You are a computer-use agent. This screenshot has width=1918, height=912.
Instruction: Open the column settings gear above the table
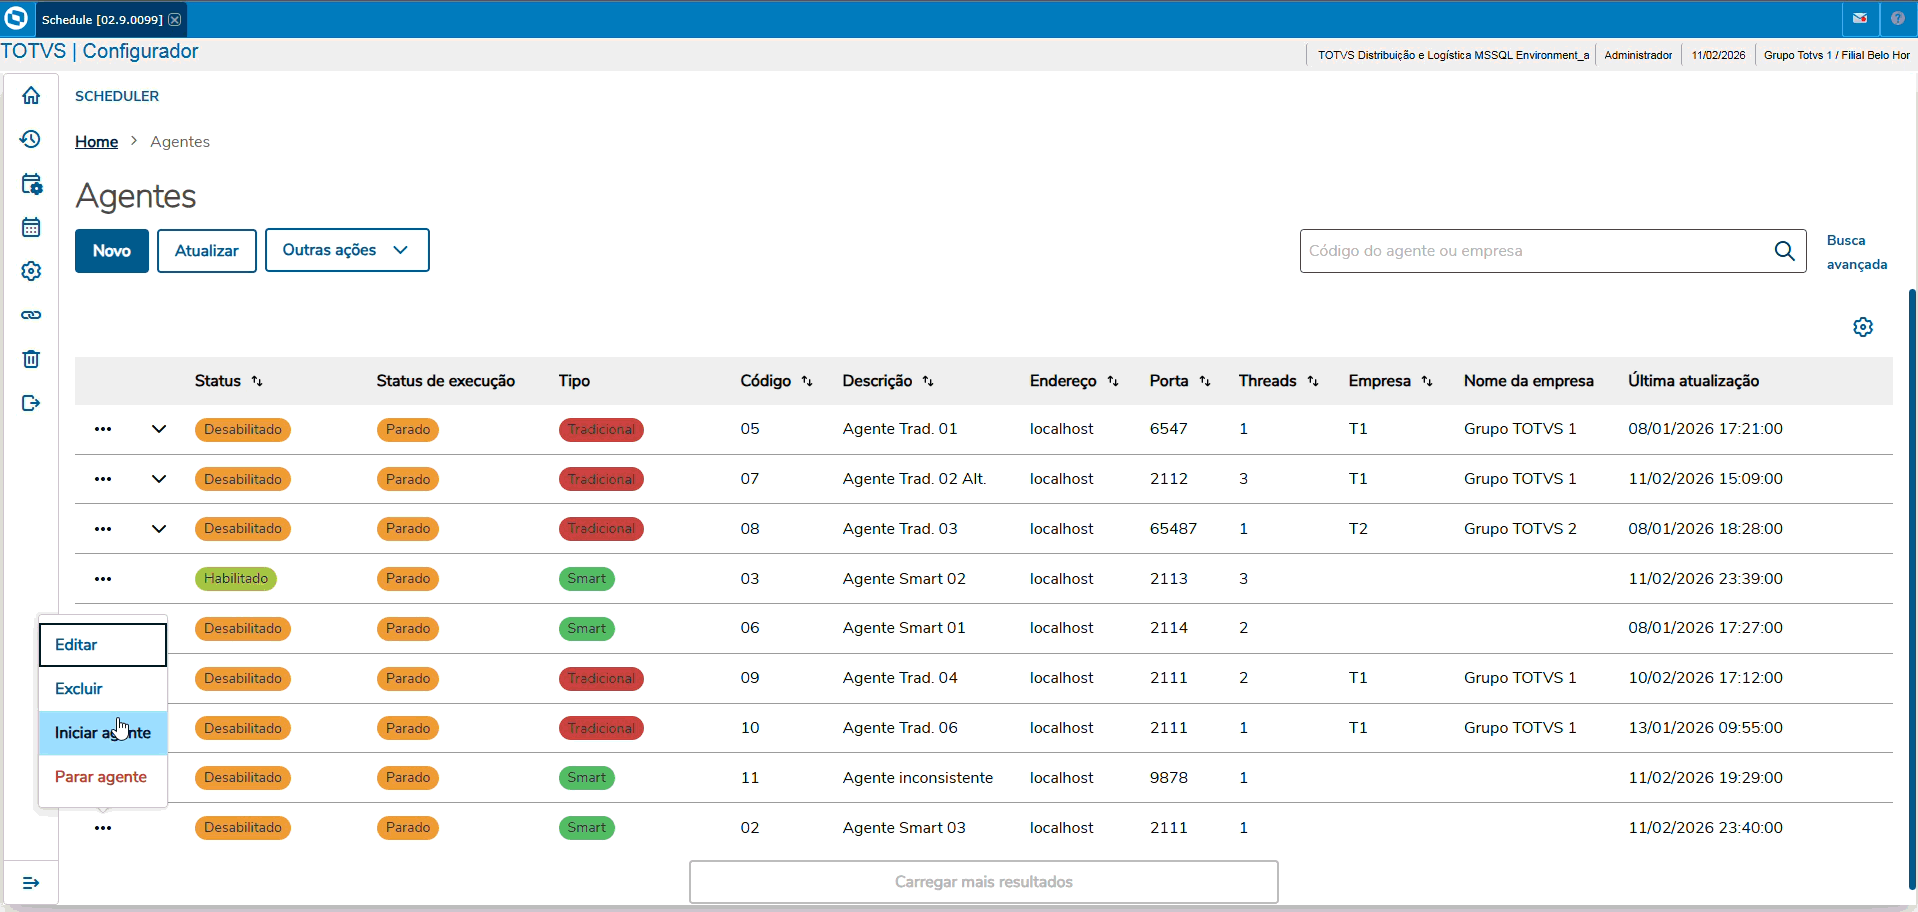(x=1863, y=326)
